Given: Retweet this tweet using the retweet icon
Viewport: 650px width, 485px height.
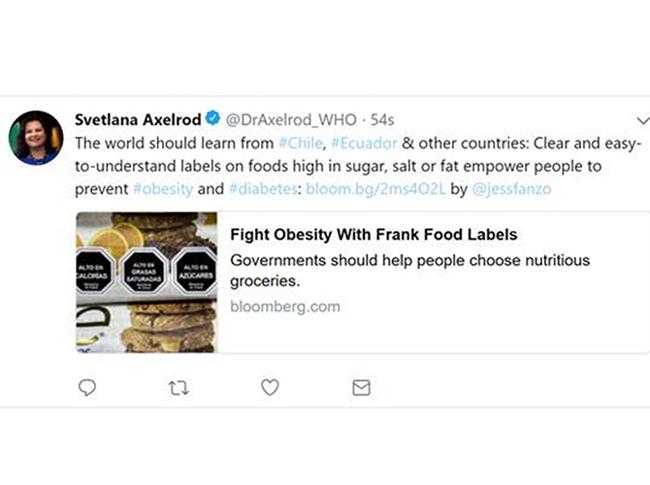Looking at the screenshot, I should point(178,387).
